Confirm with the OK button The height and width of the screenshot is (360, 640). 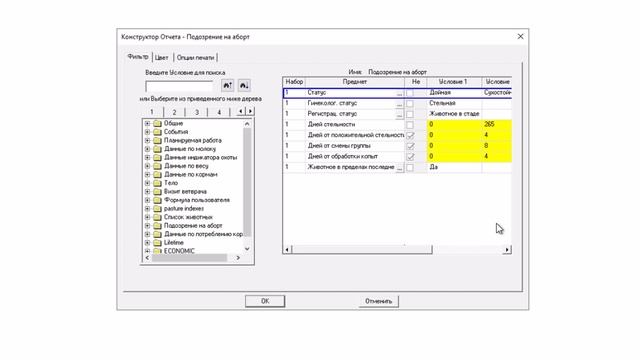click(265, 301)
